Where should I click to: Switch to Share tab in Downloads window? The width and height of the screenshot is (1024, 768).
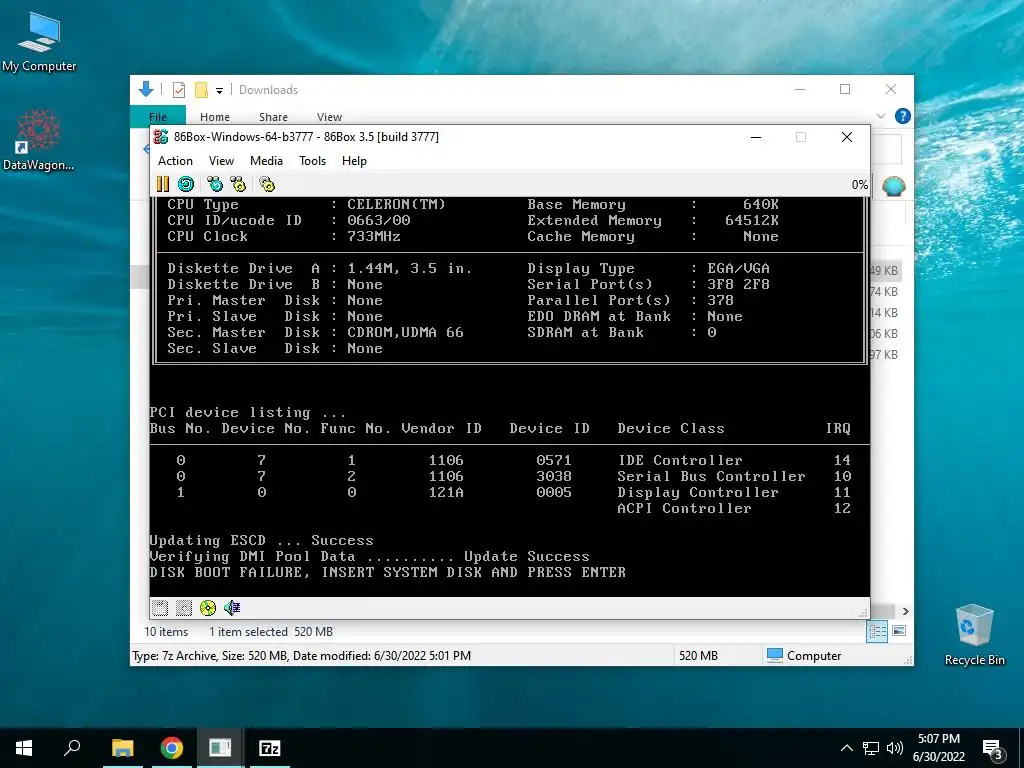[x=273, y=117]
